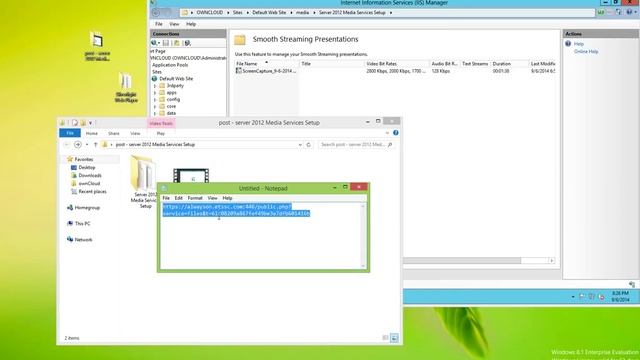Screen dimensions: 640x360
Task: Switch to the Home ribbon tab in Explorer
Action: (x=92, y=133)
